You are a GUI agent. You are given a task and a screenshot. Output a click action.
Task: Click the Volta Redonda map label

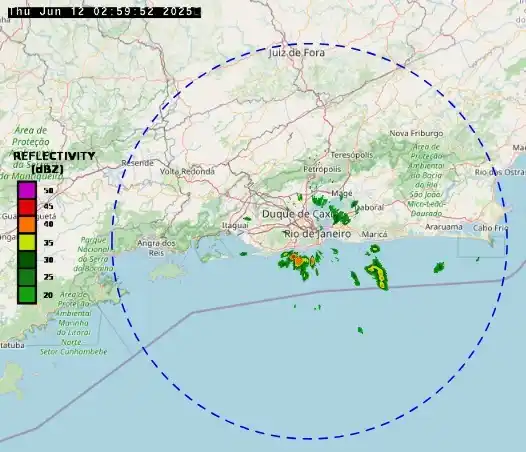pos(187,171)
